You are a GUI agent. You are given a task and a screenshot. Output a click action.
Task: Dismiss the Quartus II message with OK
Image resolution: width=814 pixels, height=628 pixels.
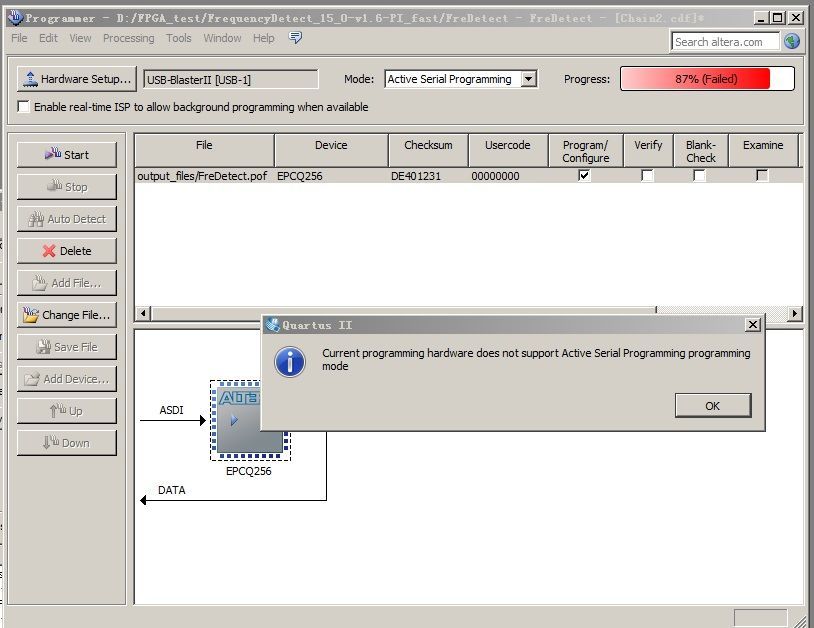click(x=713, y=405)
